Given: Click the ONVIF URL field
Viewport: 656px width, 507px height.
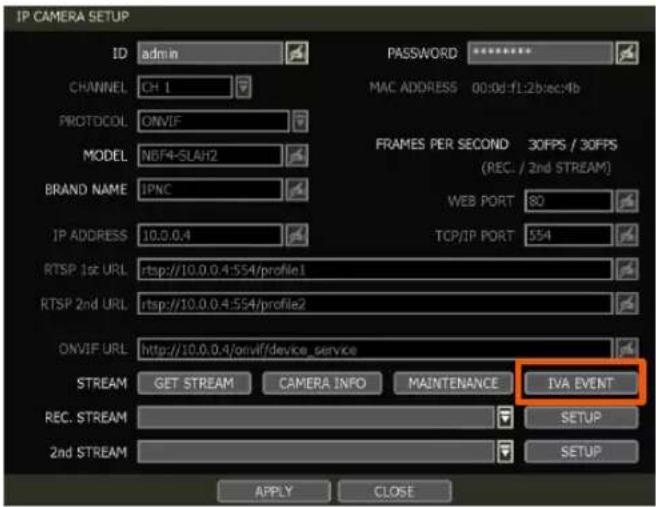Looking at the screenshot, I should [375, 349].
